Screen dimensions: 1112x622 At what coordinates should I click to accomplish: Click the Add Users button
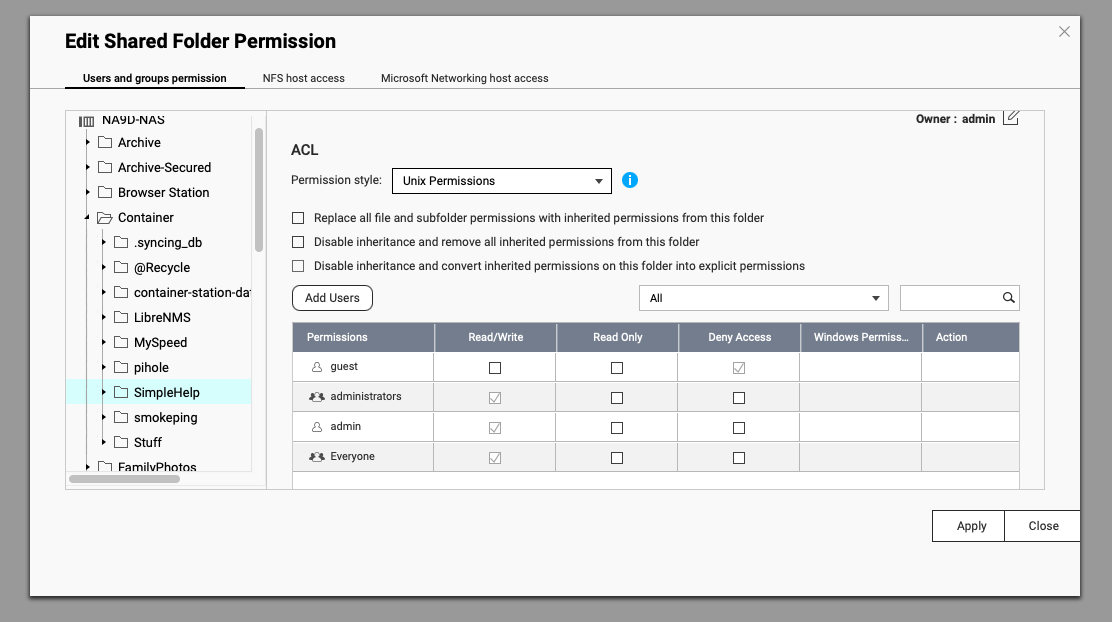(332, 298)
